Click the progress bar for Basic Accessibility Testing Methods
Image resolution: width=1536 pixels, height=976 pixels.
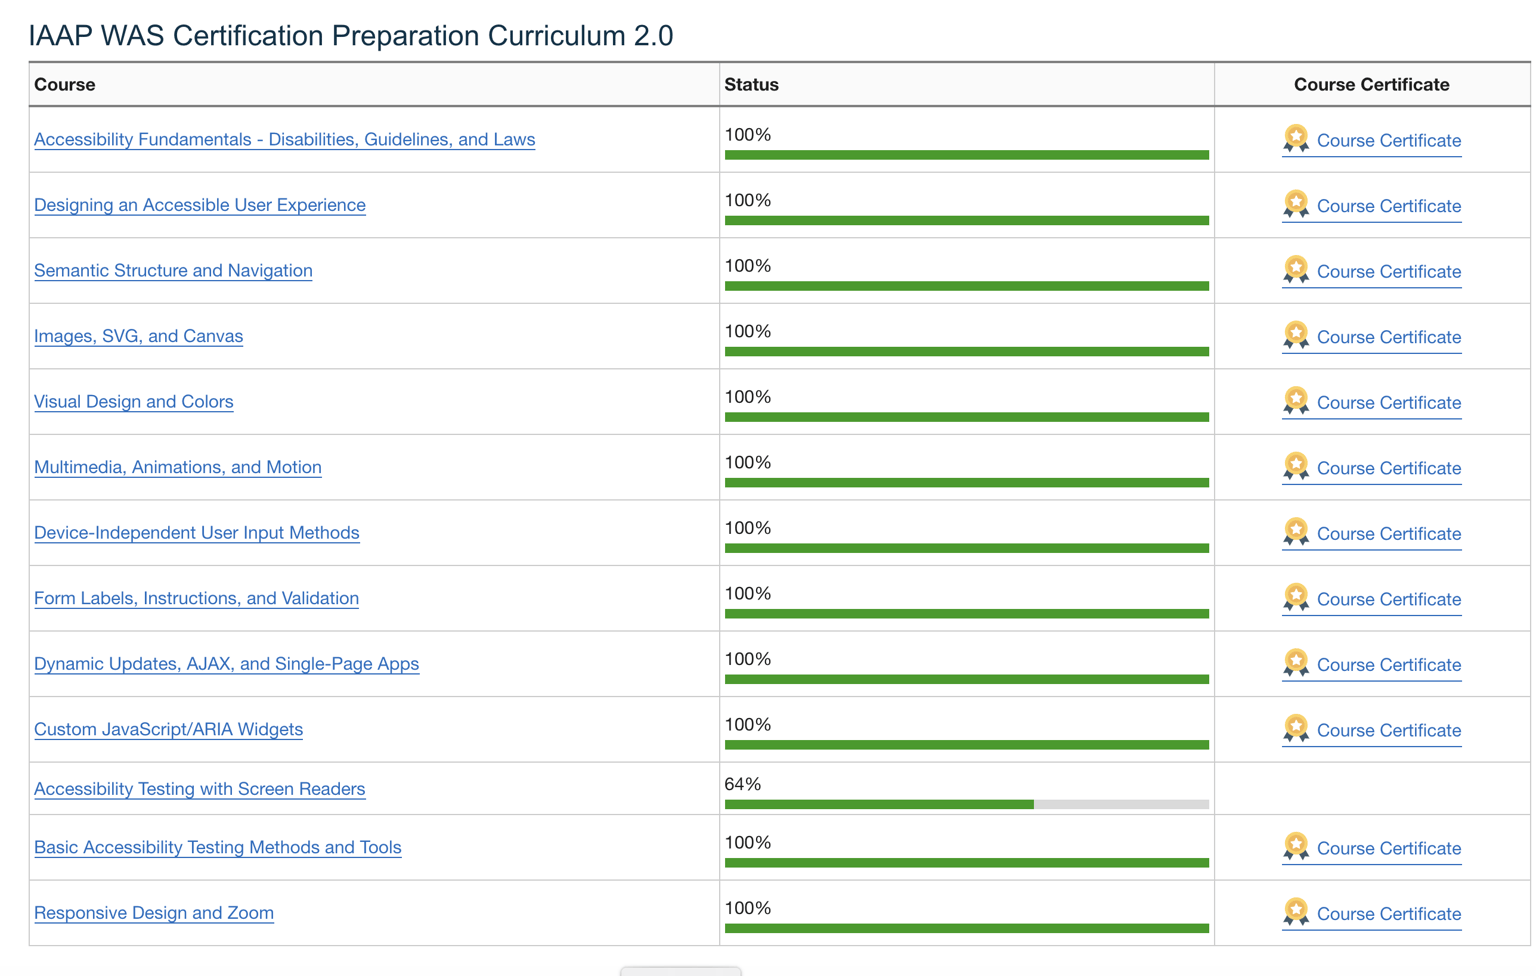[x=967, y=862]
